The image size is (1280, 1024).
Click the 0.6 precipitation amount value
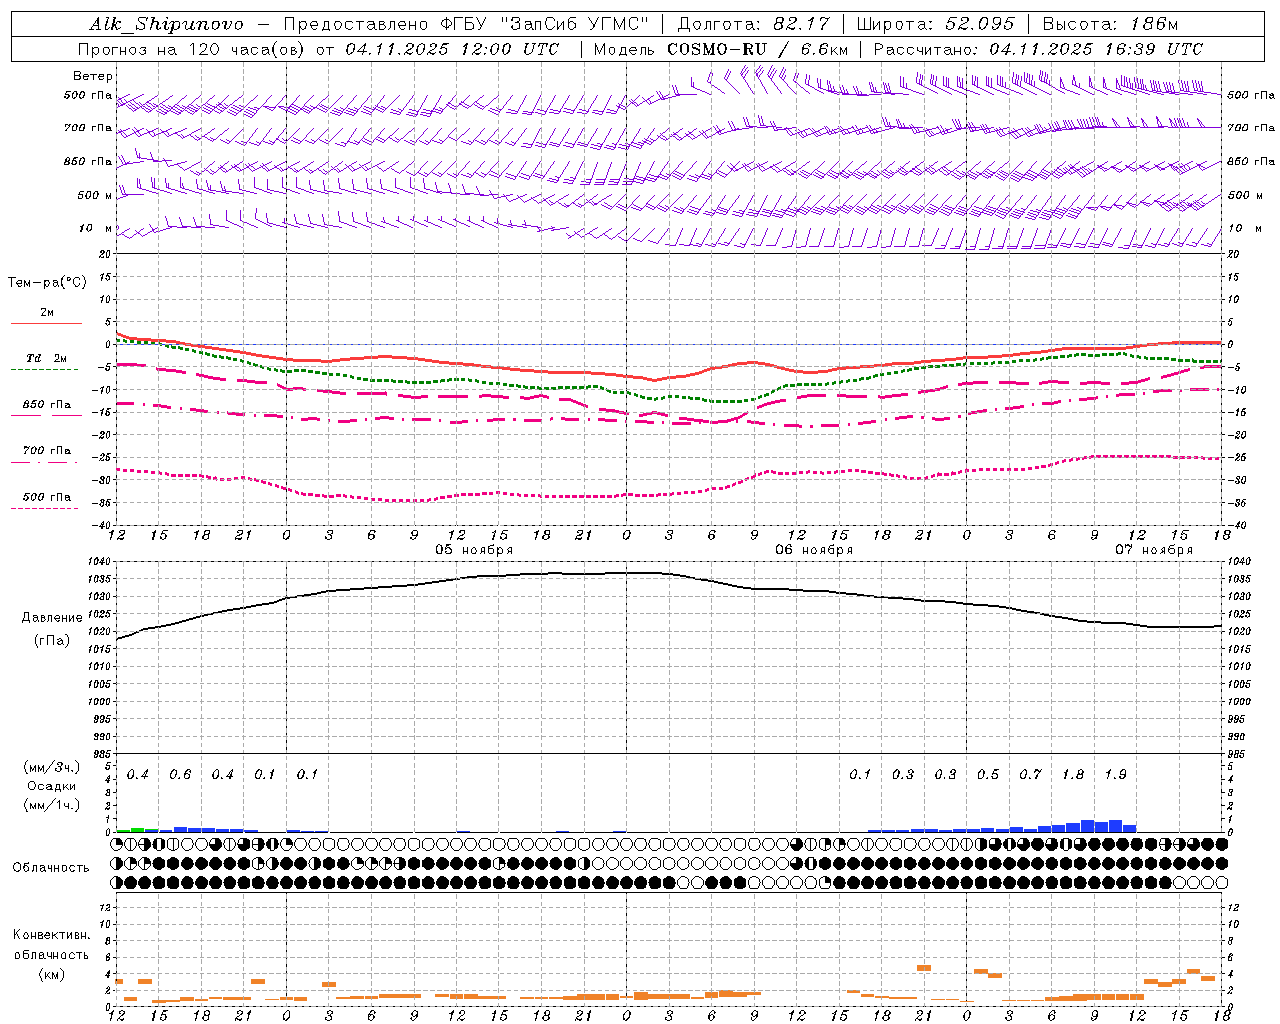pyautogui.click(x=180, y=774)
